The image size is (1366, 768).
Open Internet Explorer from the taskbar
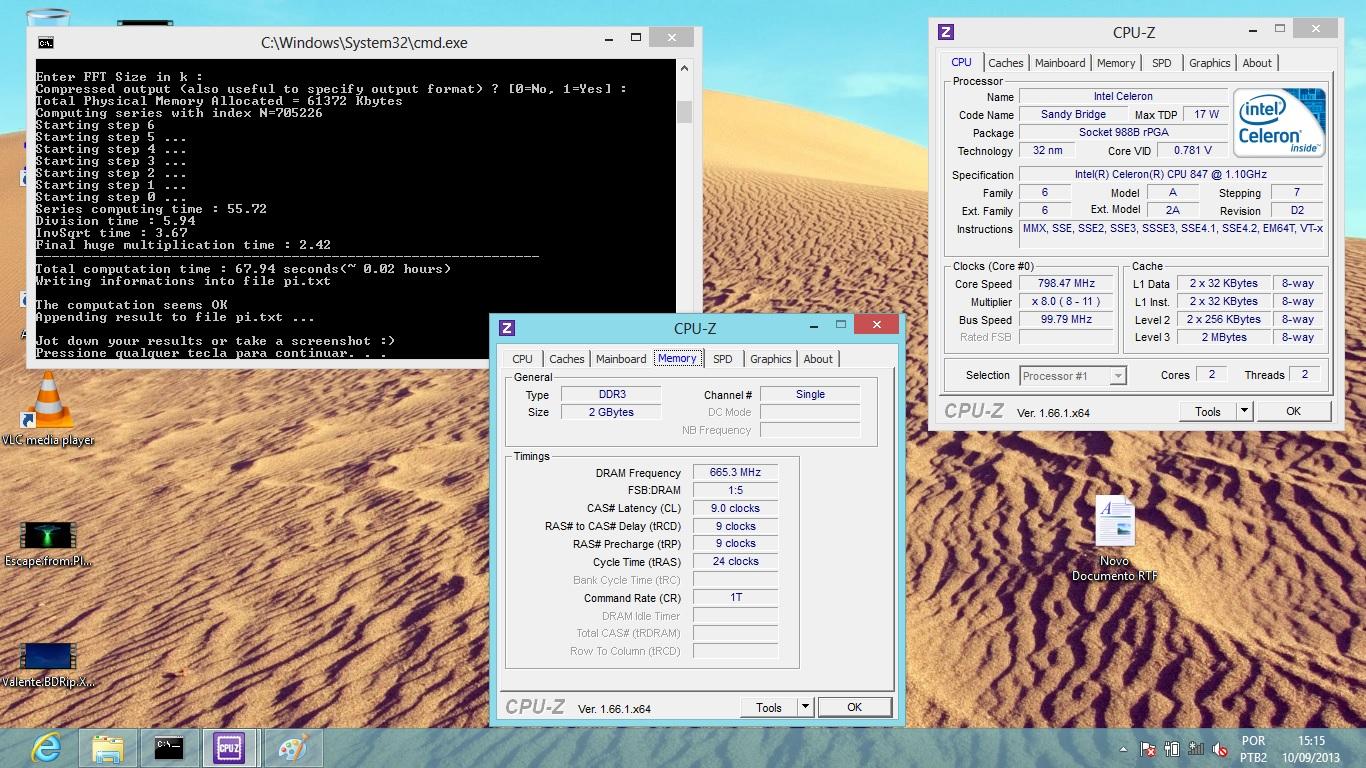46,747
